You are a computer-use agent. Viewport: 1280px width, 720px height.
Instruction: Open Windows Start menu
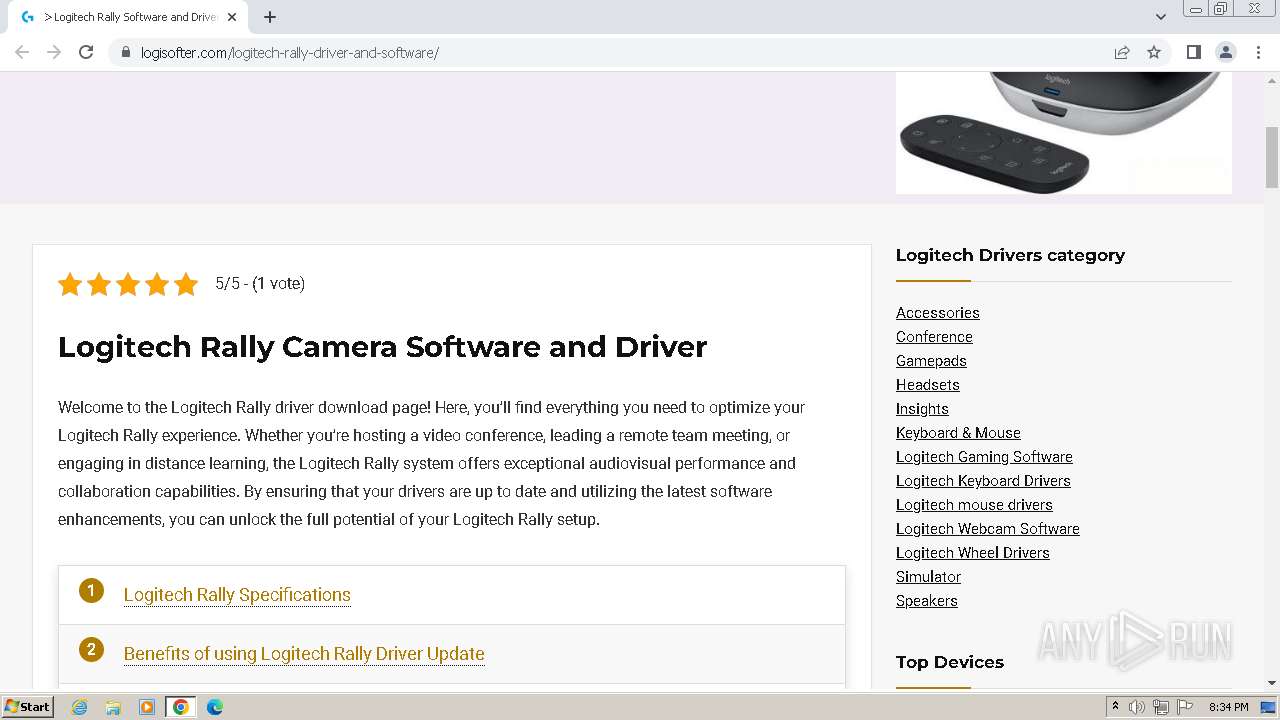point(28,707)
